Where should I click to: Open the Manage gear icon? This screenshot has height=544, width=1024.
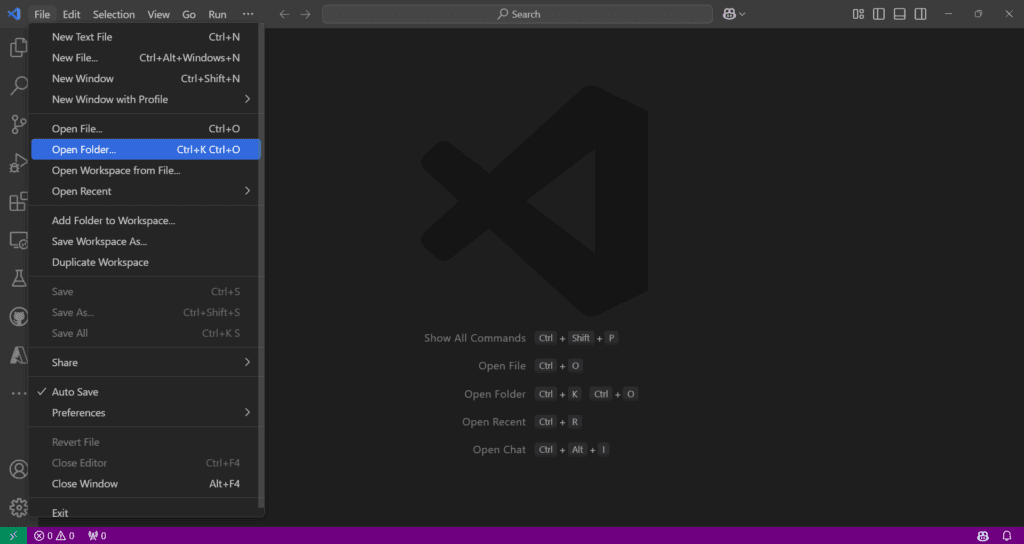18,507
